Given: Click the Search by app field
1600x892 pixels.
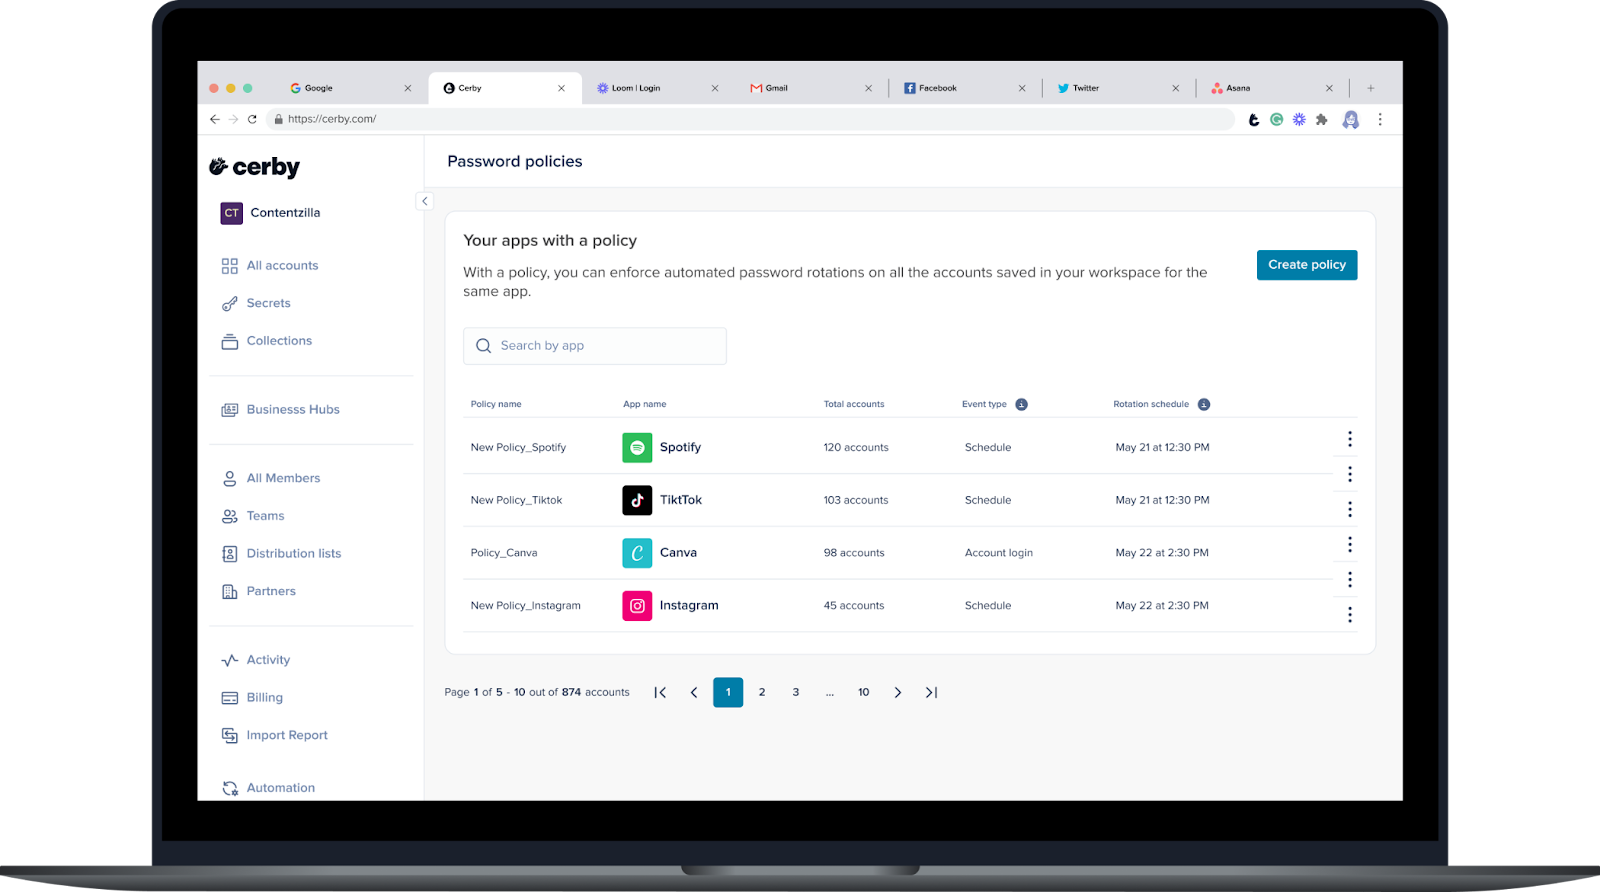Looking at the screenshot, I should (x=595, y=346).
